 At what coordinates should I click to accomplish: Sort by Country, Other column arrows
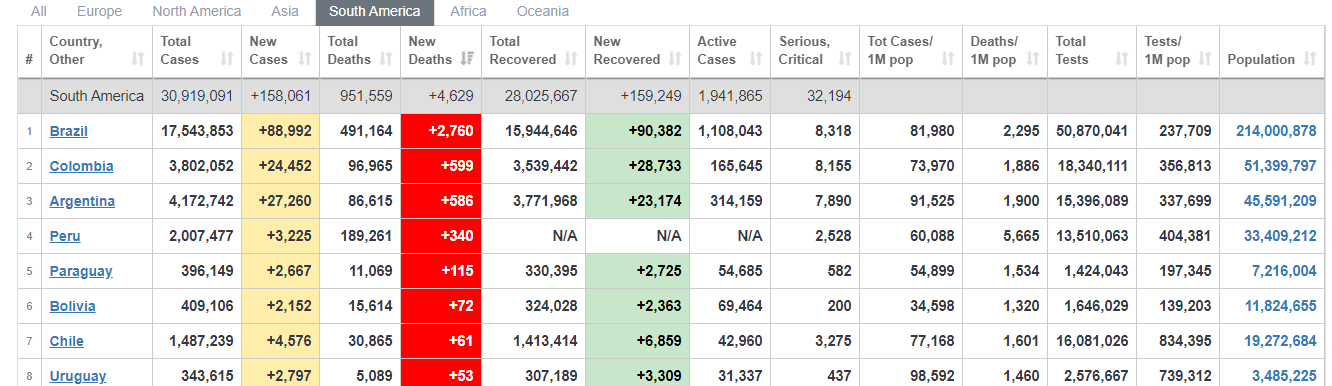coord(139,59)
